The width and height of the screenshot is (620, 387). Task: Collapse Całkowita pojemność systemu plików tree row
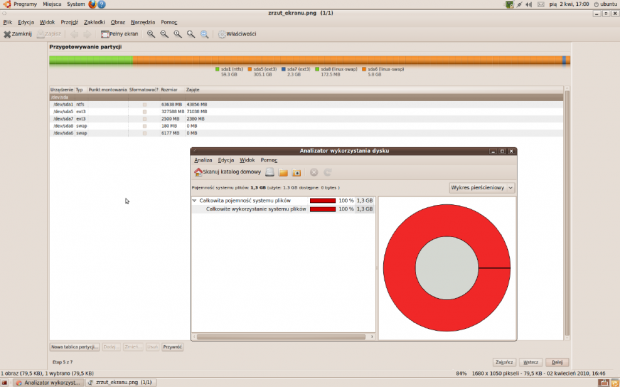[x=194, y=201]
